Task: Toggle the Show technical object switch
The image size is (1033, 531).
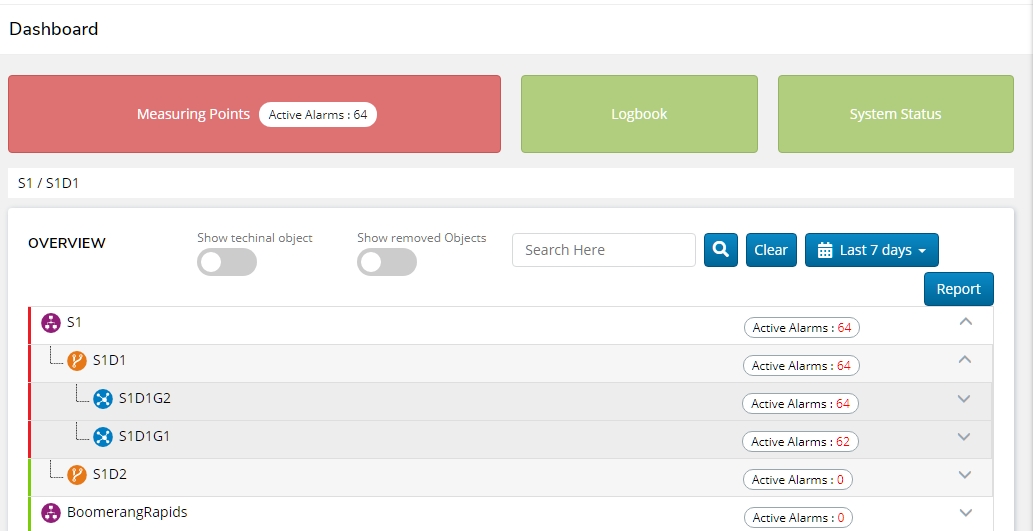Action: (x=227, y=262)
